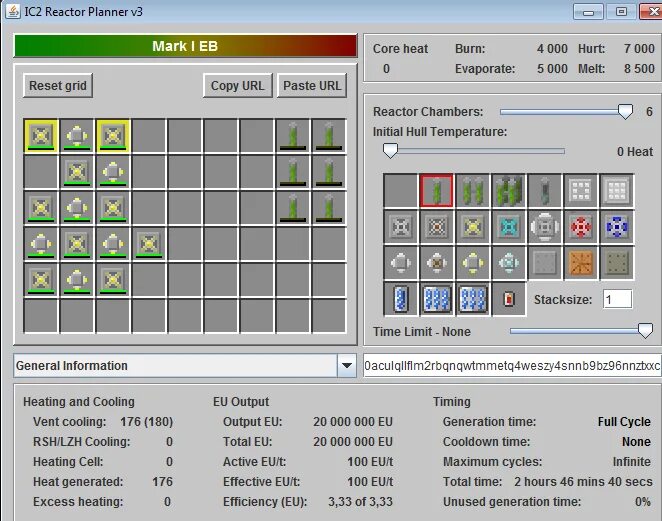Click the Vent cooling value 176 (180)
Image resolution: width=662 pixels, height=521 pixels.
click(x=147, y=422)
